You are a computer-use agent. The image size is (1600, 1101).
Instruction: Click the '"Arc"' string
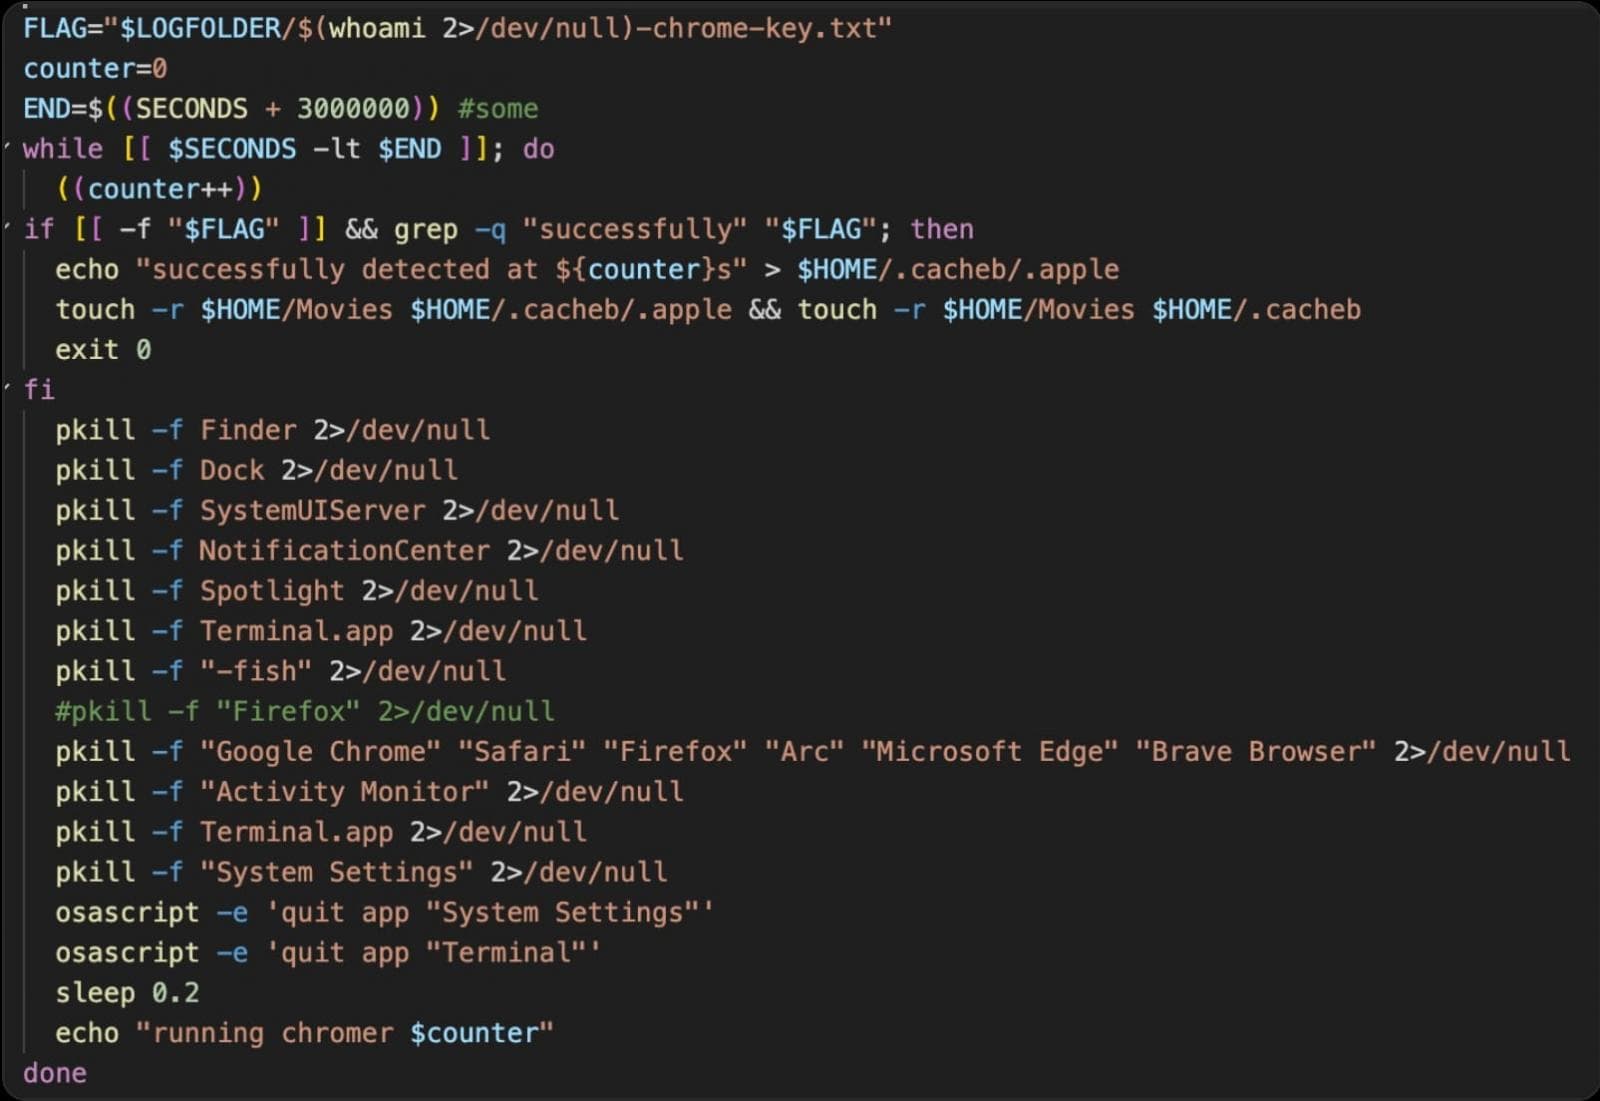[804, 752]
